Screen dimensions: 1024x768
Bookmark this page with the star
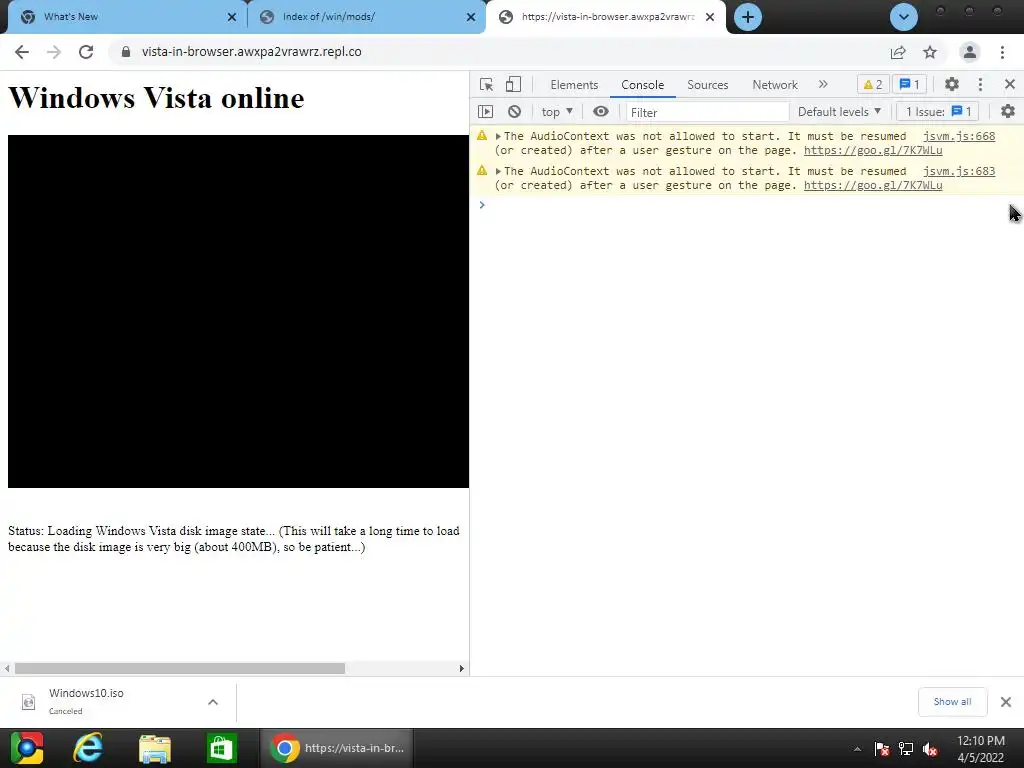[930, 52]
